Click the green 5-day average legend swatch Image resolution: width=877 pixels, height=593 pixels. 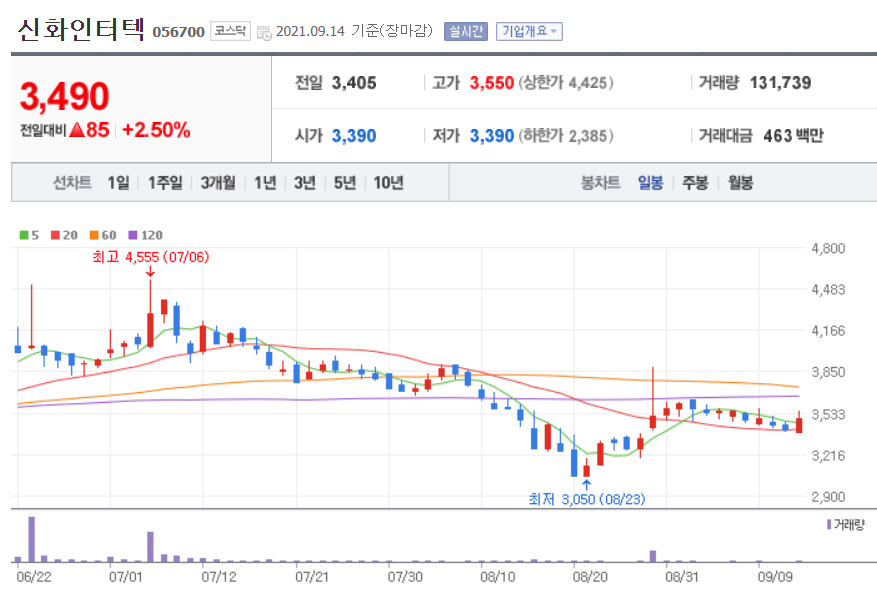(24, 235)
